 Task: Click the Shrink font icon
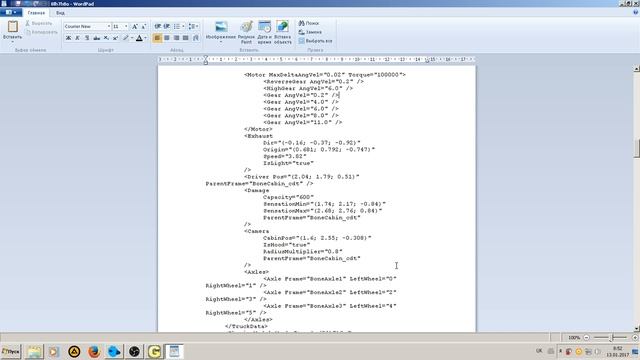coord(144,27)
